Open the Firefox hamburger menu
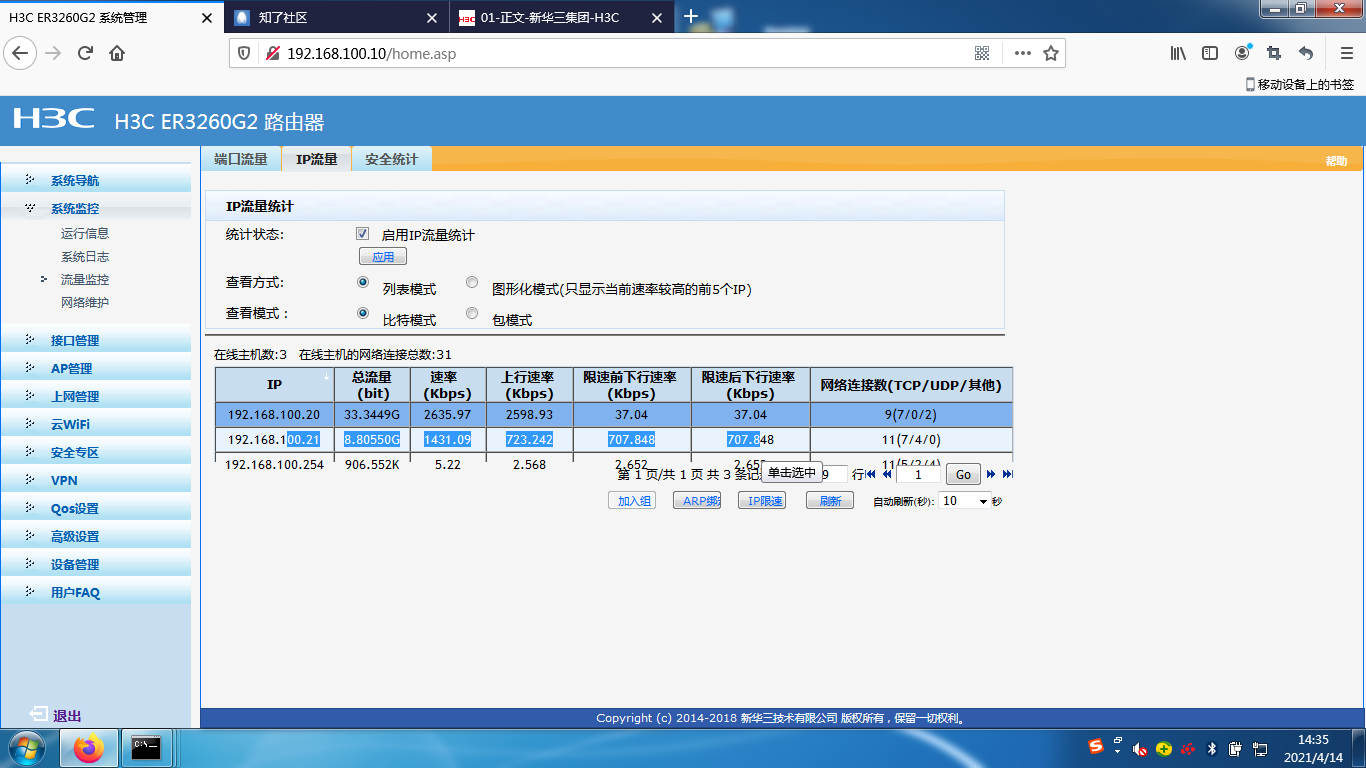 point(1346,53)
